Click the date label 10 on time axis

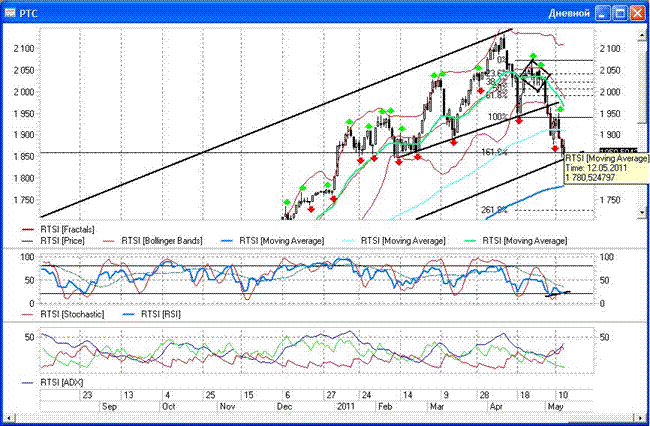coord(562,395)
